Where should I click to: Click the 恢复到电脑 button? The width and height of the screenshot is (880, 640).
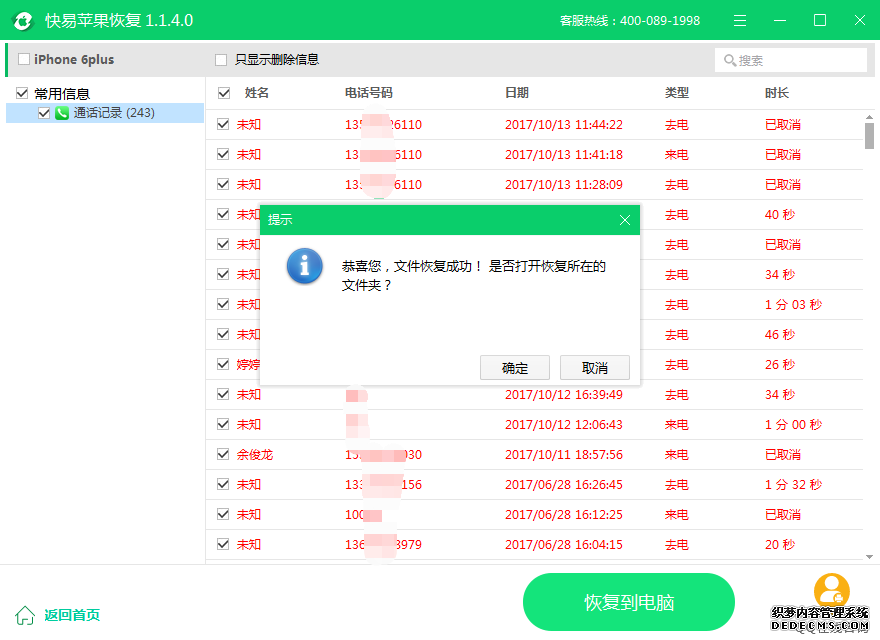(629, 602)
